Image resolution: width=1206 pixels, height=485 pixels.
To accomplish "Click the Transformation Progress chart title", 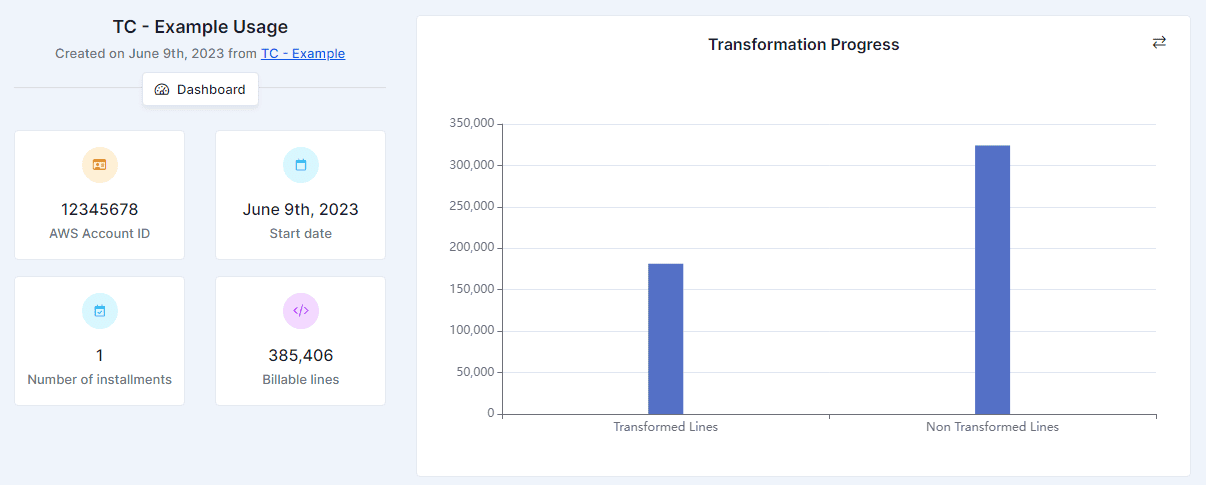I will (x=803, y=45).
